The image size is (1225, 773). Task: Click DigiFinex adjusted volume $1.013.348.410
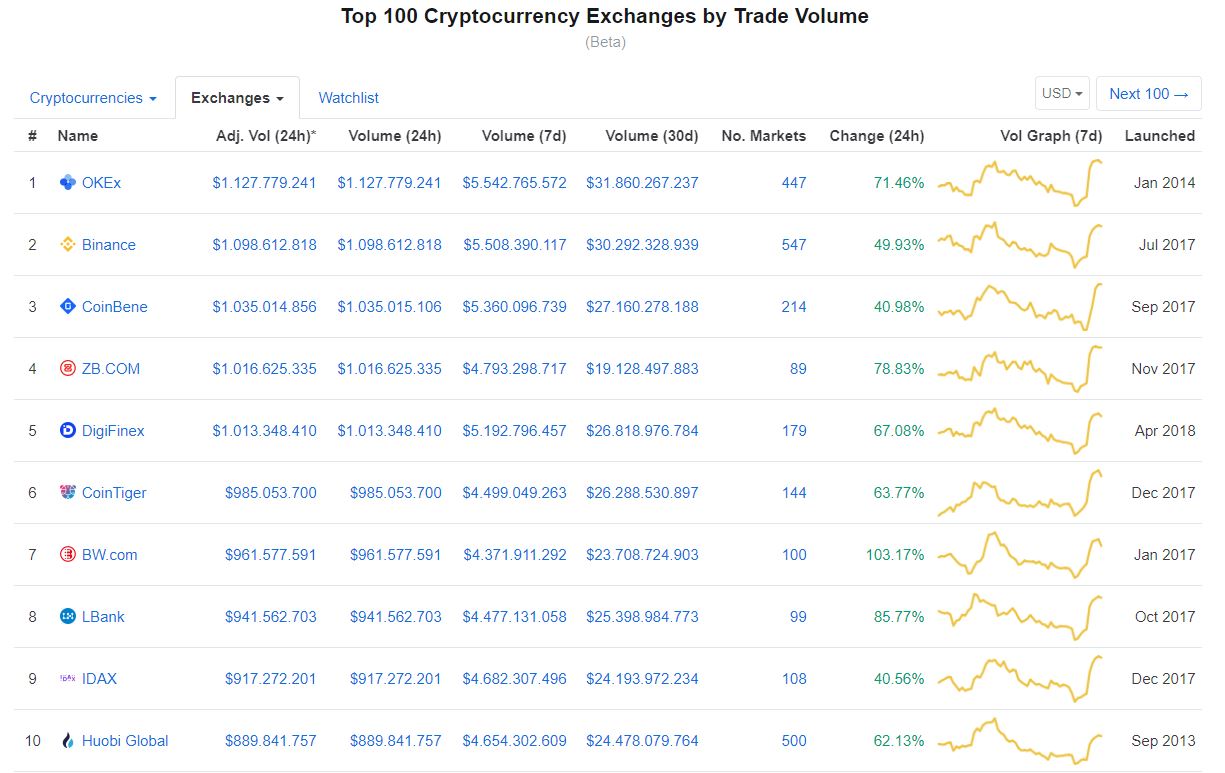tap(264, 431)
